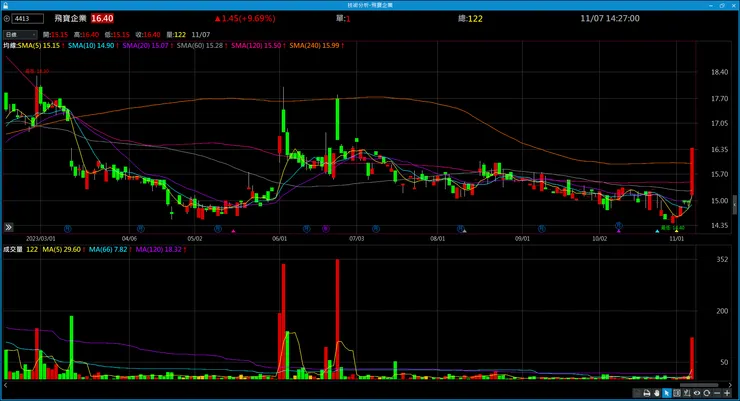This screenshot has height=401, width=740.
Task: Click the magenta triangle marker after 05/02
Action: 233,231
